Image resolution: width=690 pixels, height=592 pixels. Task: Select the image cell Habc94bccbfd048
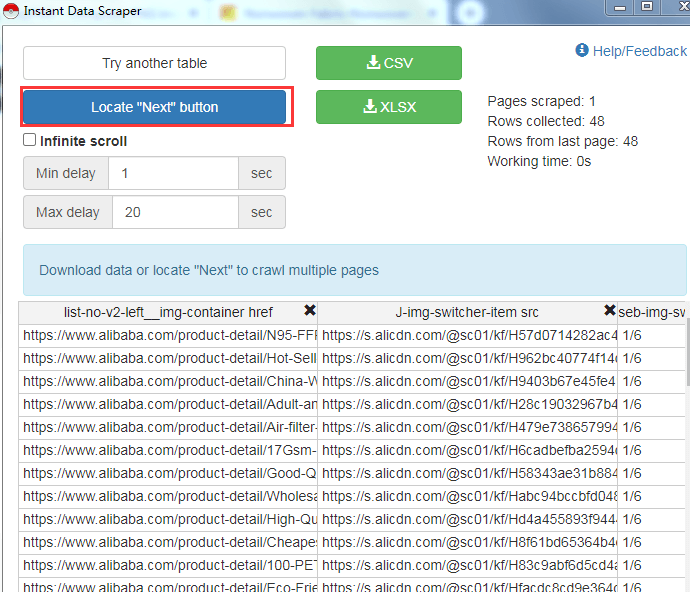(467, 496)
